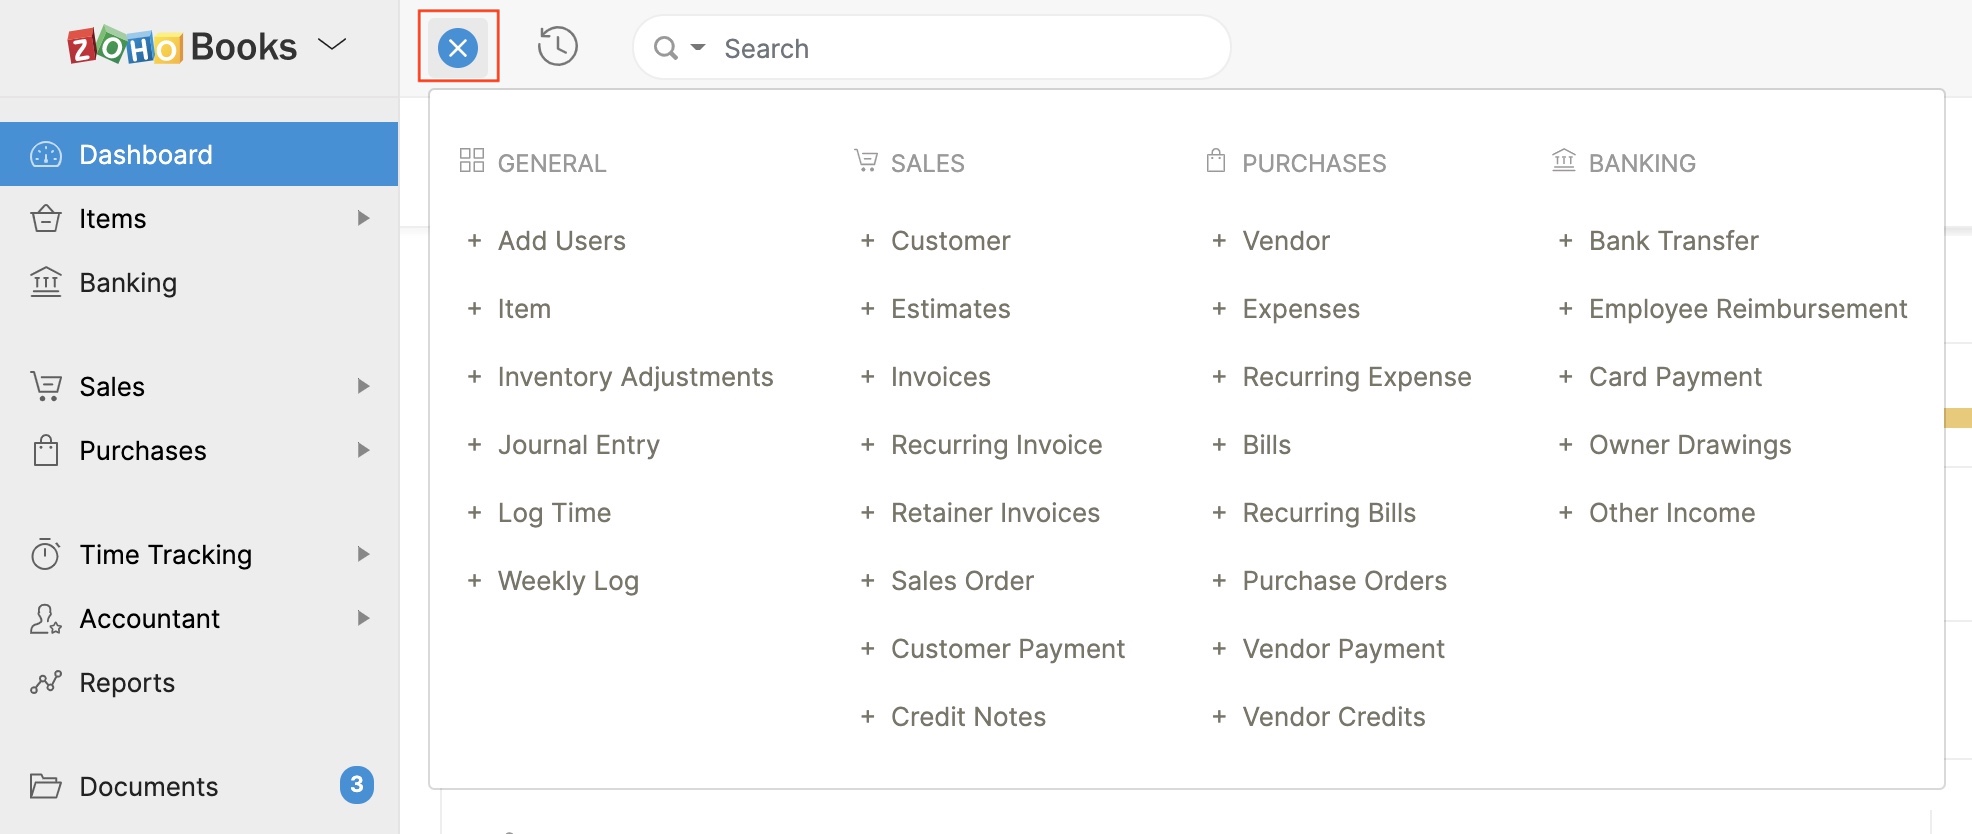Choose Recurring Invoice under Sales

pos(996,445)
